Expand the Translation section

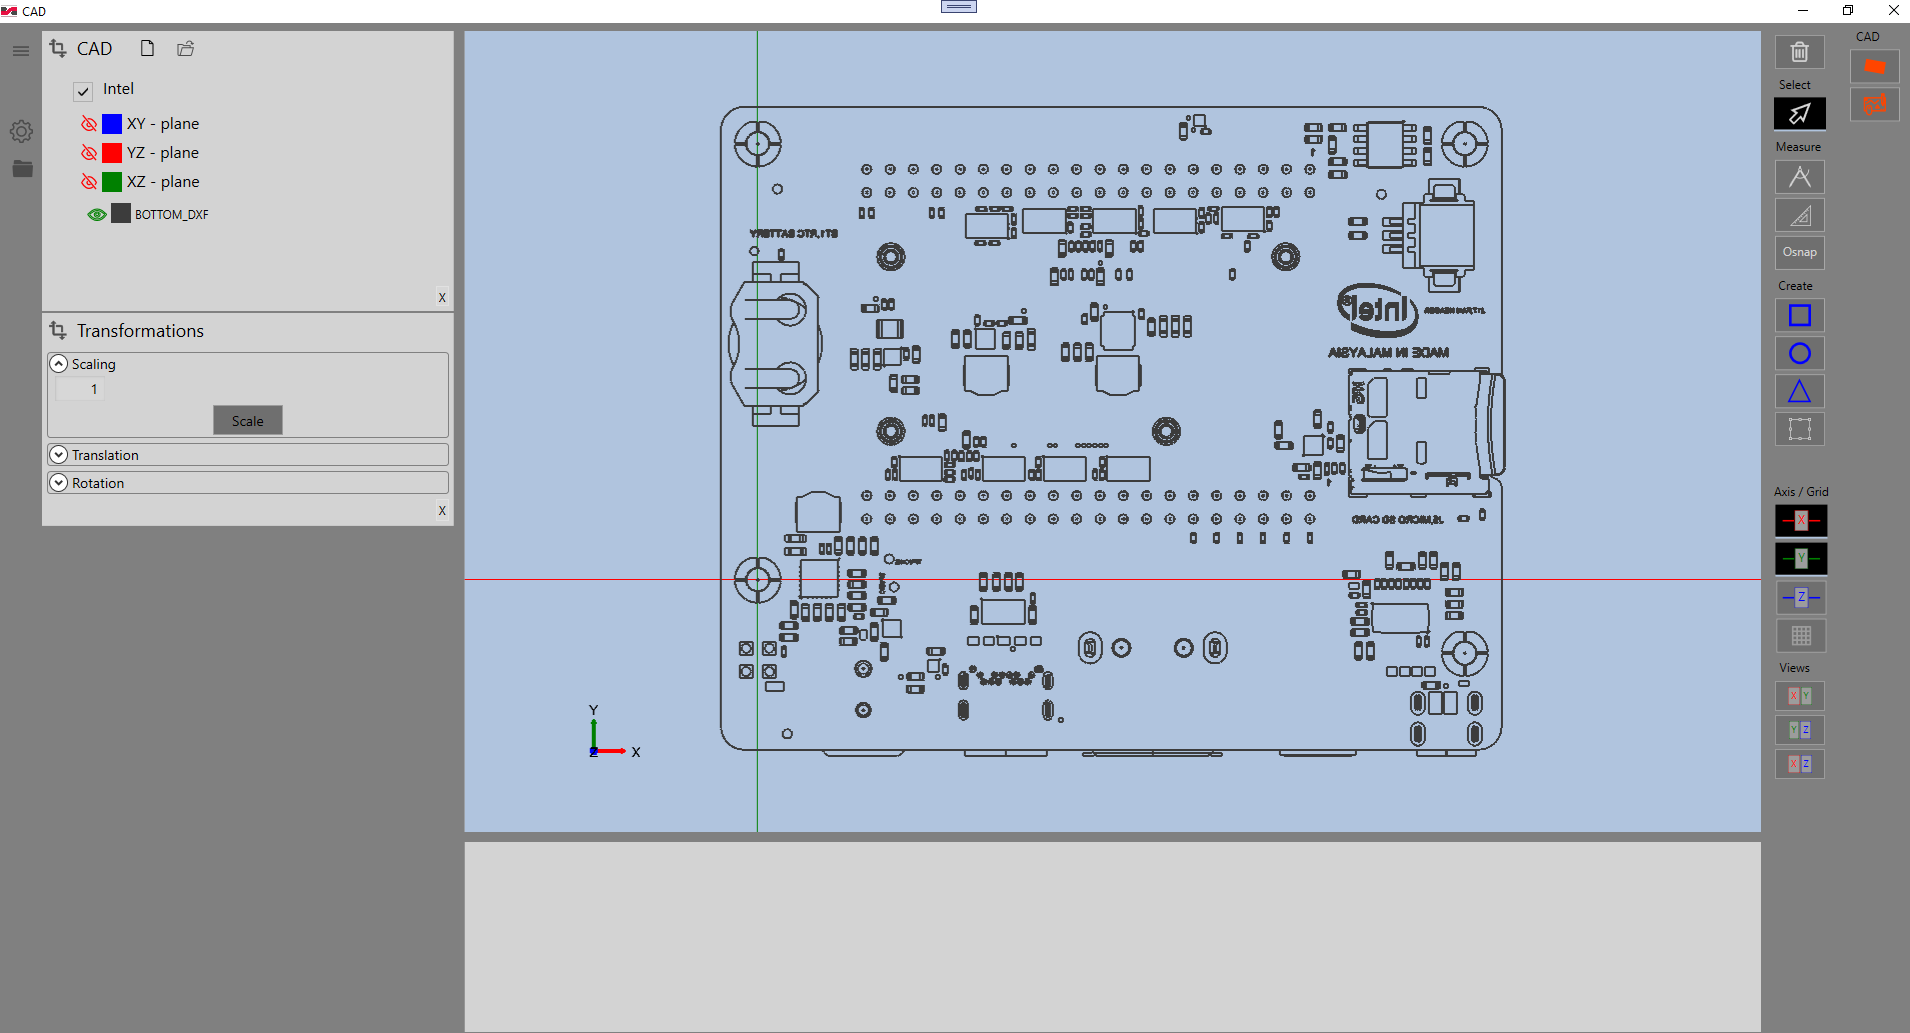click(x=59, y=455)
